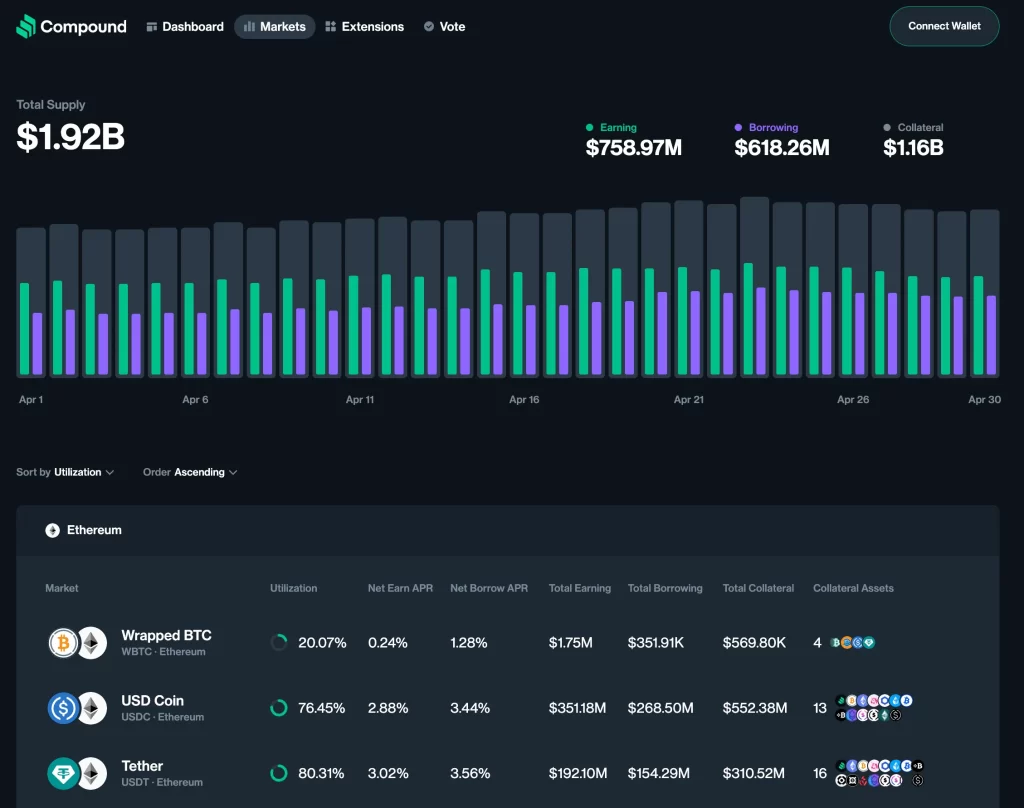Click the Markets bar-chart icon

coord(249,27)
